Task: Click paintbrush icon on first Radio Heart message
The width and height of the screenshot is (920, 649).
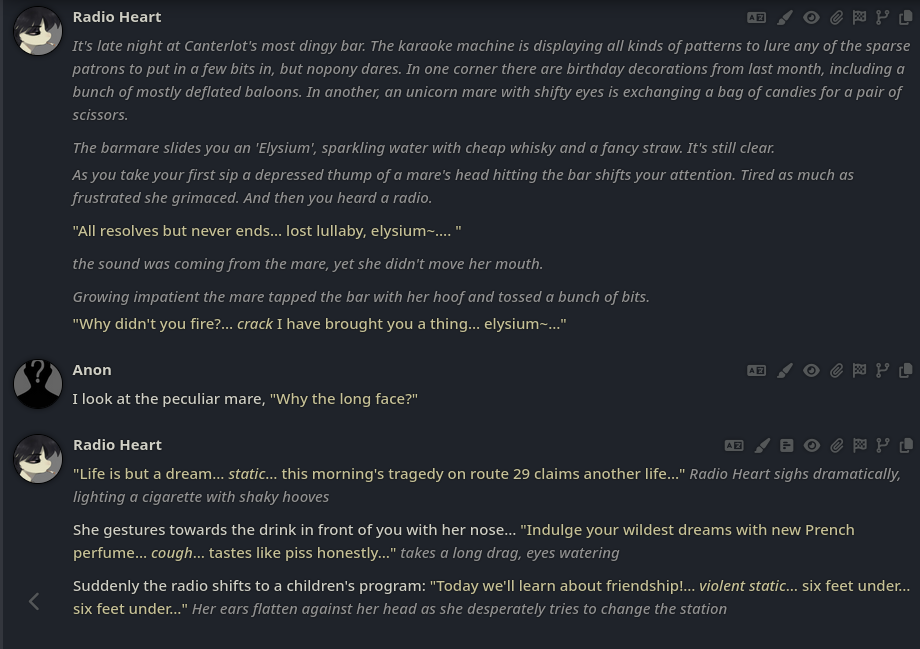Action: pos(785,17)
